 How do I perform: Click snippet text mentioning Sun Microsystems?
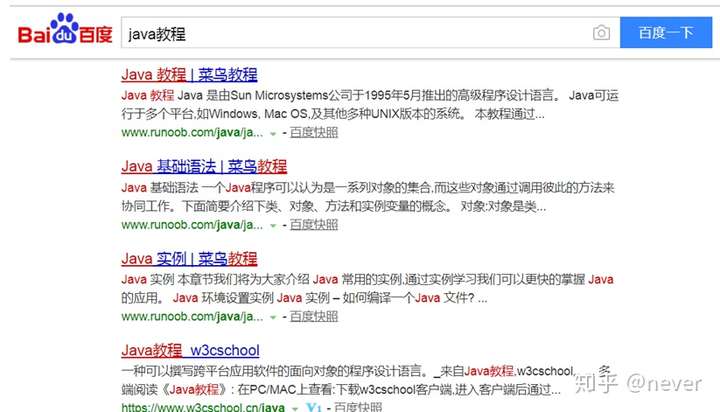(370, 104)
